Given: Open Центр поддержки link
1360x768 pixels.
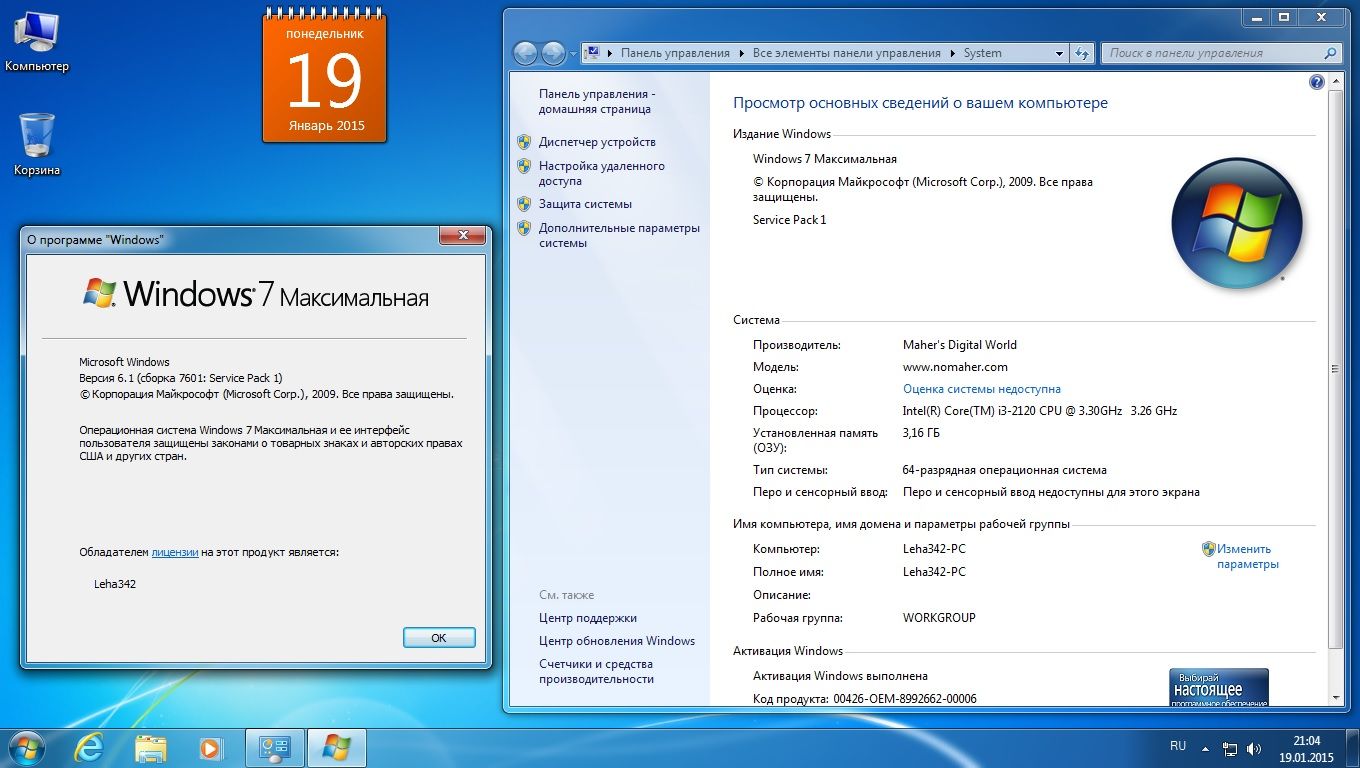Looking at the screenshot, I should pyautogui.click(x=587, y=618).
